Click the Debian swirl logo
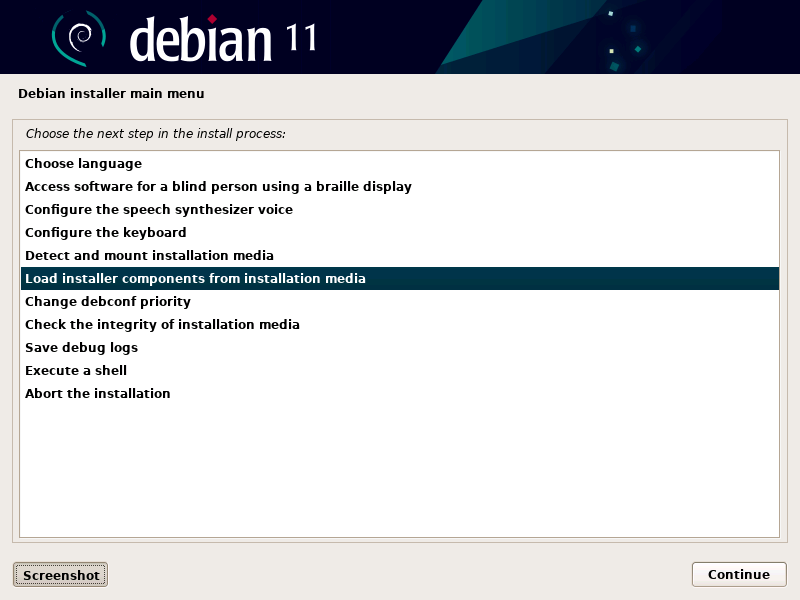The image size is (800, 600). click(x=79, y=38)
